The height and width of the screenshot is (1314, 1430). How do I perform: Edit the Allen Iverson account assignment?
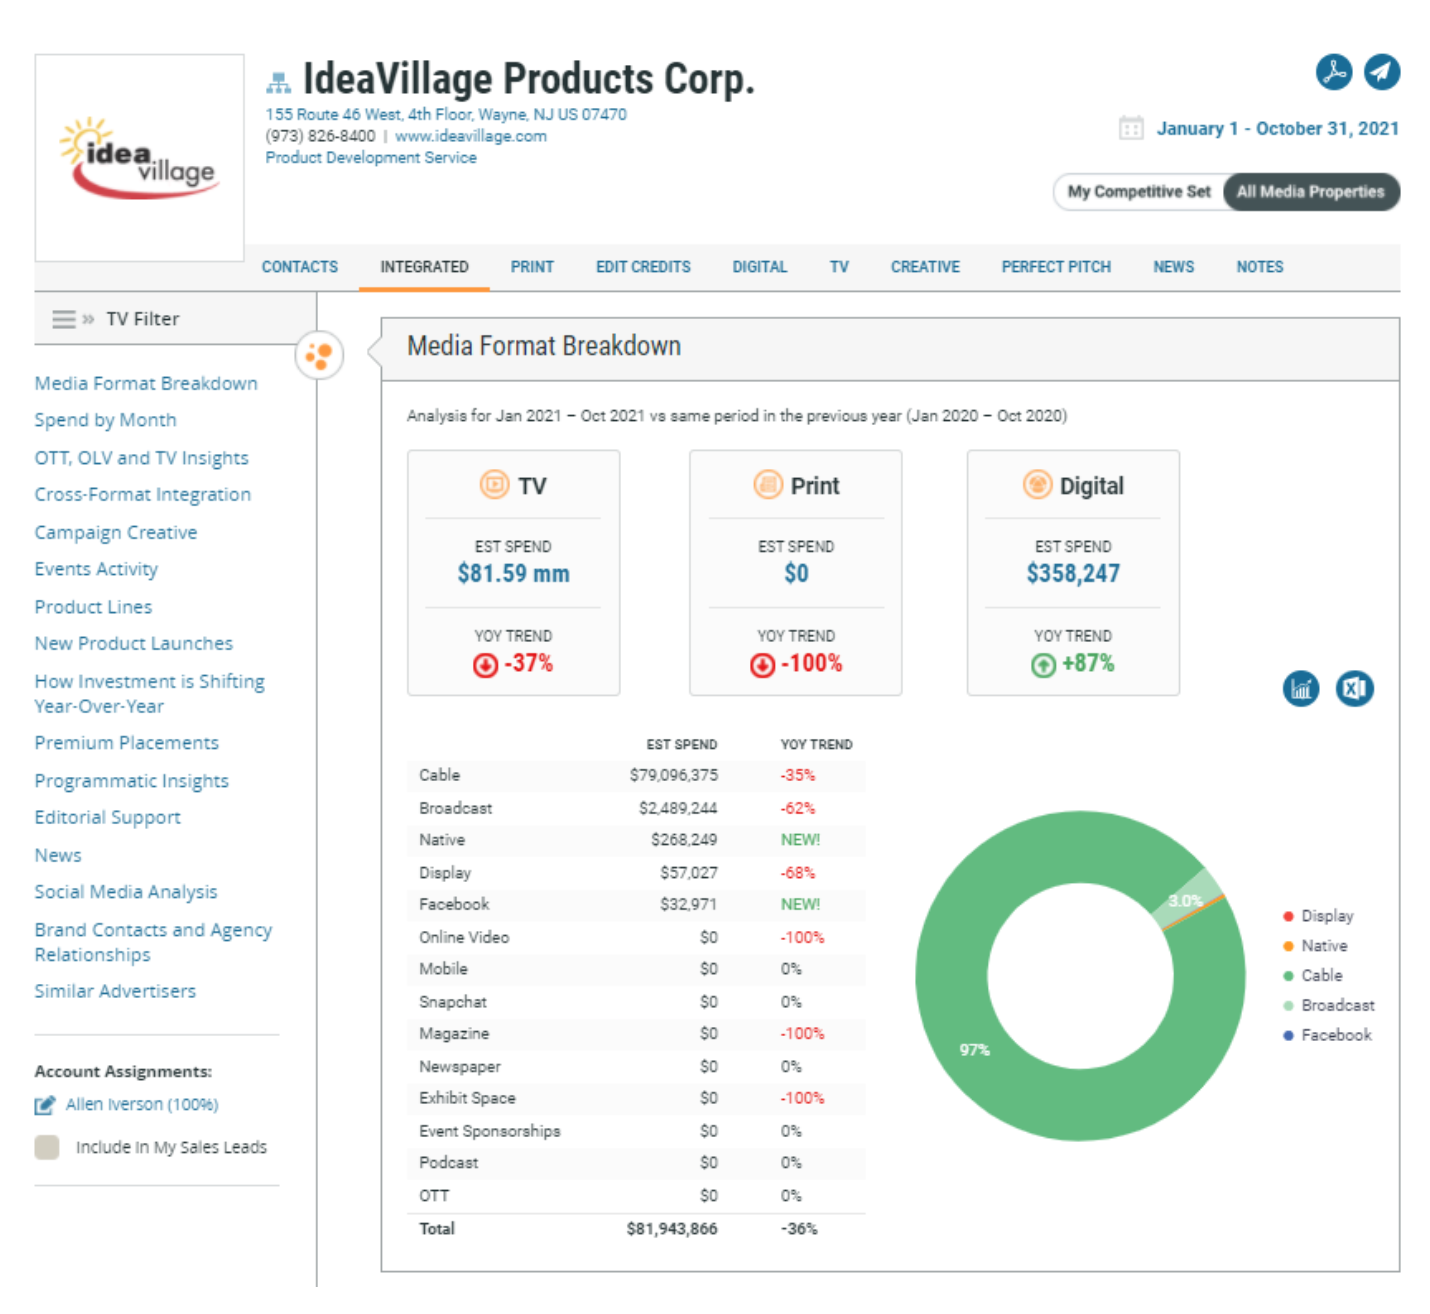coord(45,1105)
